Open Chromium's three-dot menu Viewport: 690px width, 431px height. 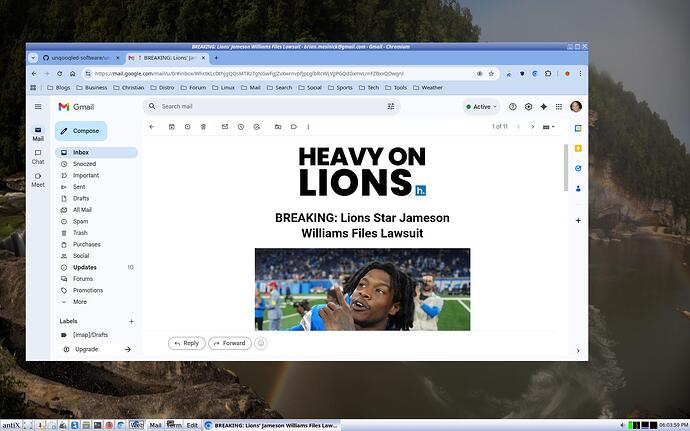tap(580, 74)
